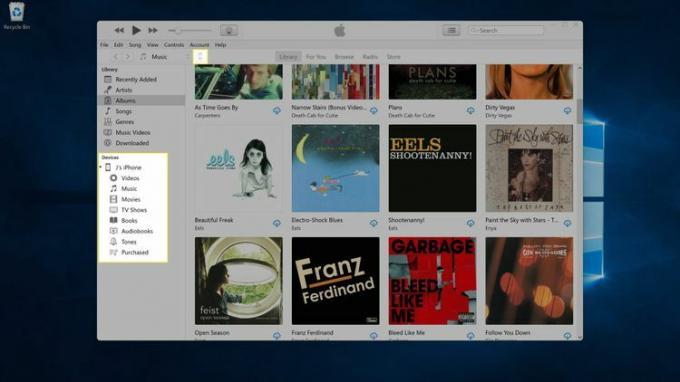This screenshot has height=382, width=680.
Task: Go forward with the right navigation arrow
Action: 128,57
